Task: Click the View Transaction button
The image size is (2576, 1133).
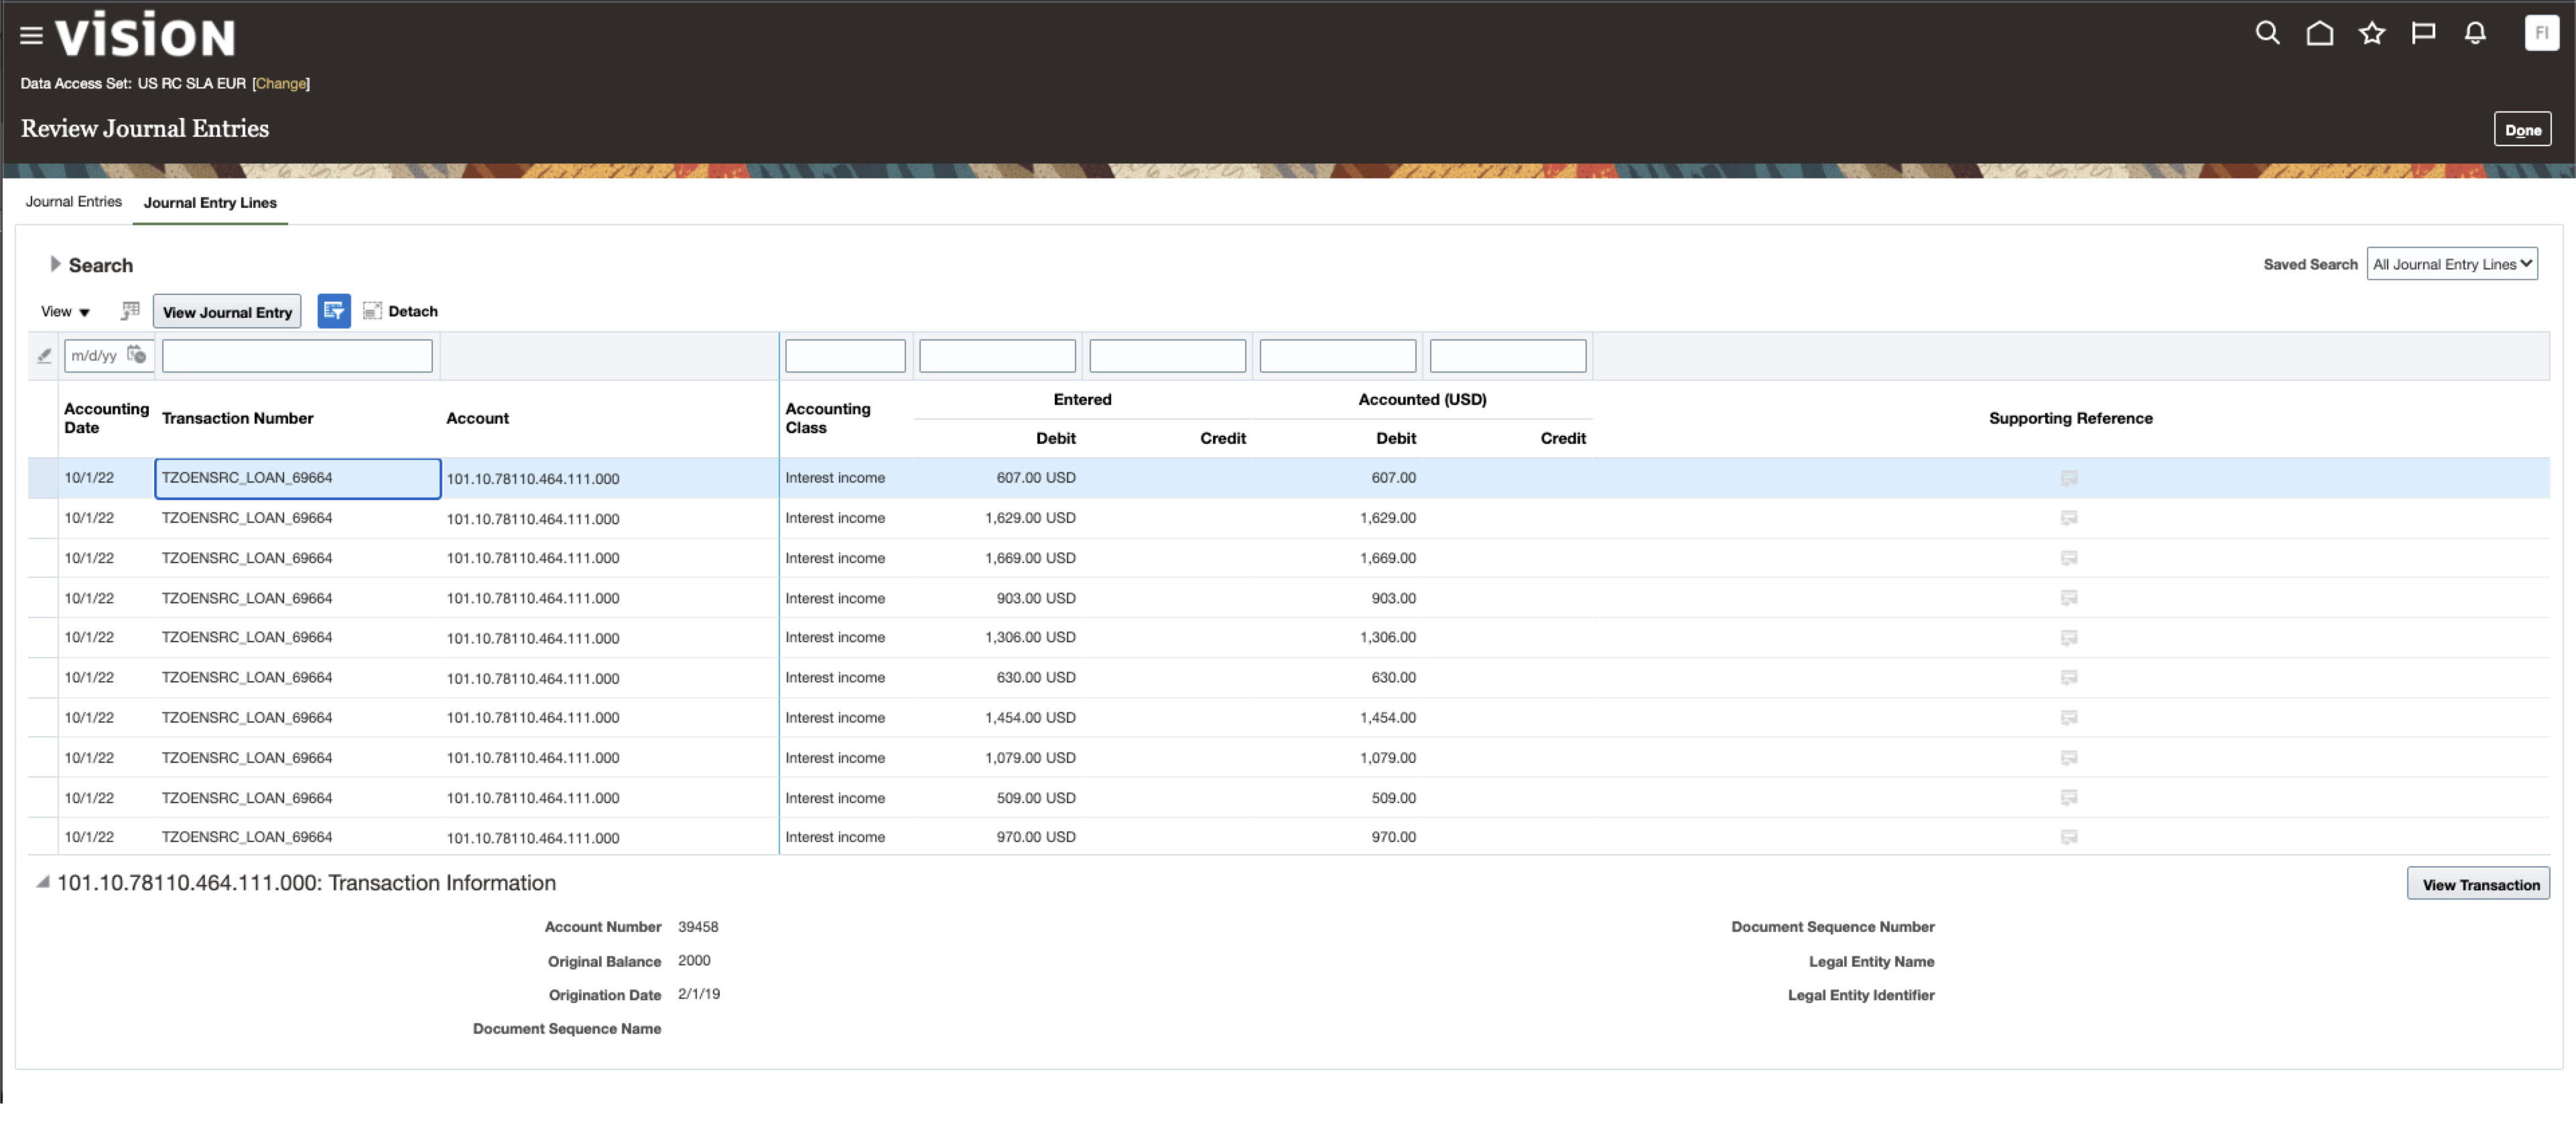Action: [x=2479, y=883]
